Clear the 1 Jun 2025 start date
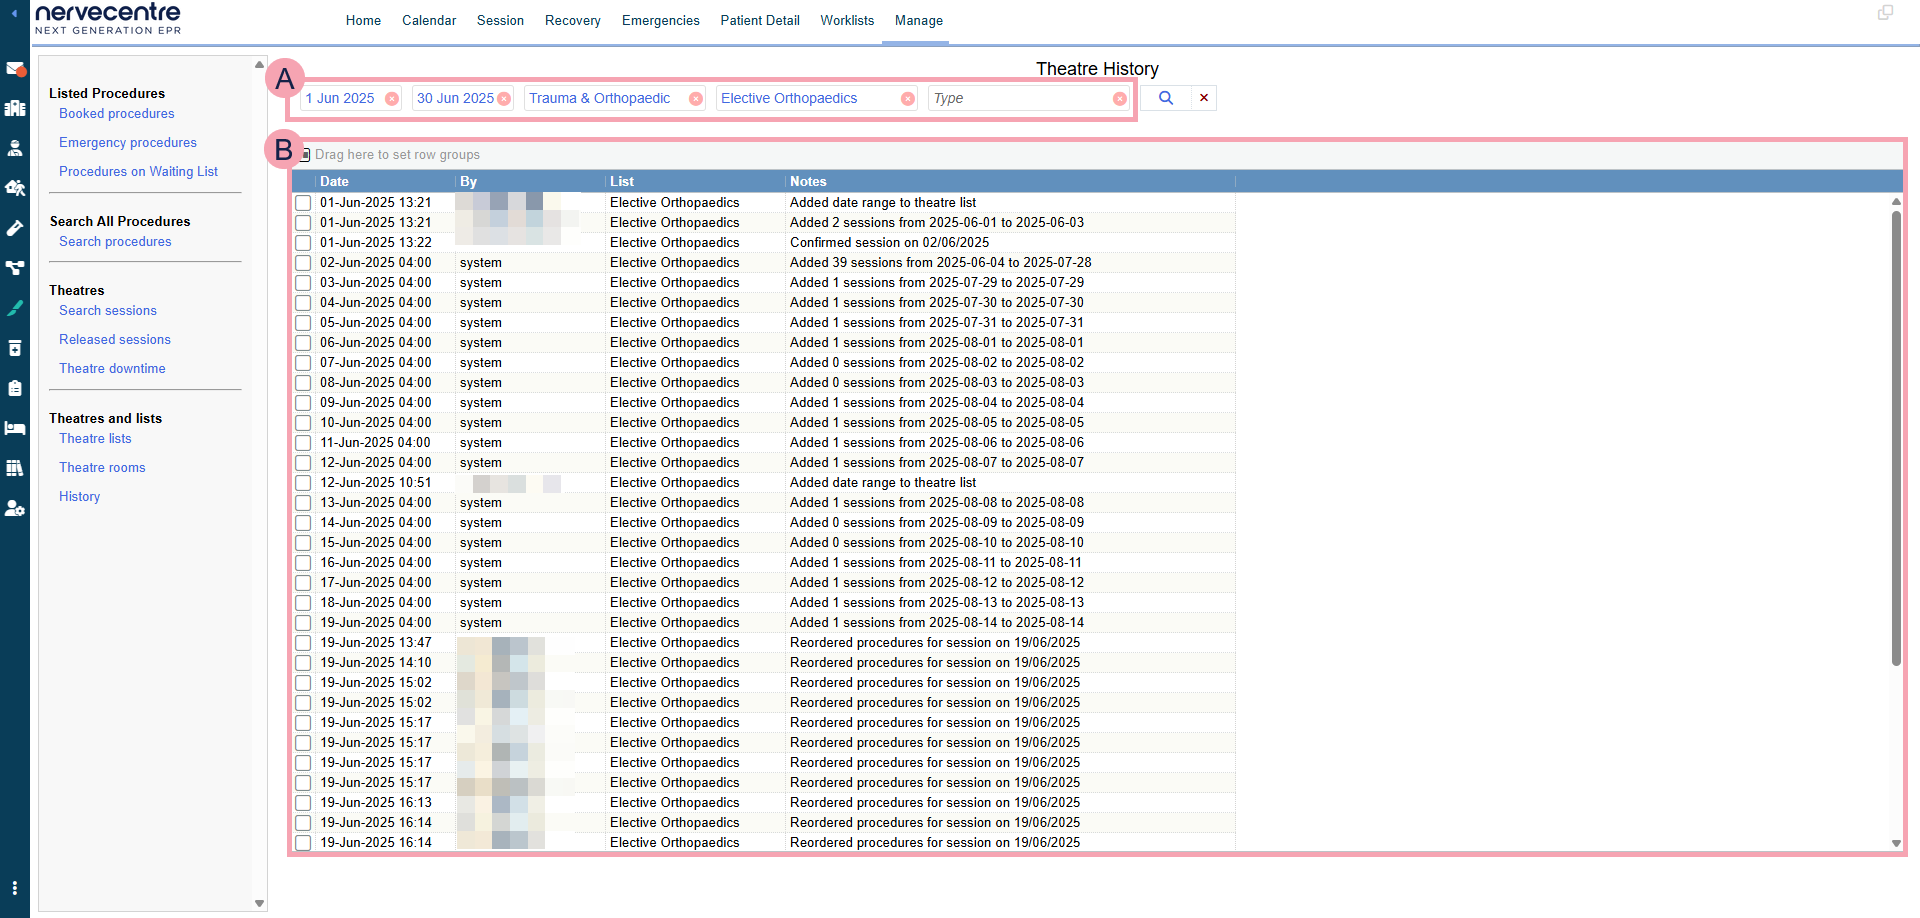 tap(392, 99)
